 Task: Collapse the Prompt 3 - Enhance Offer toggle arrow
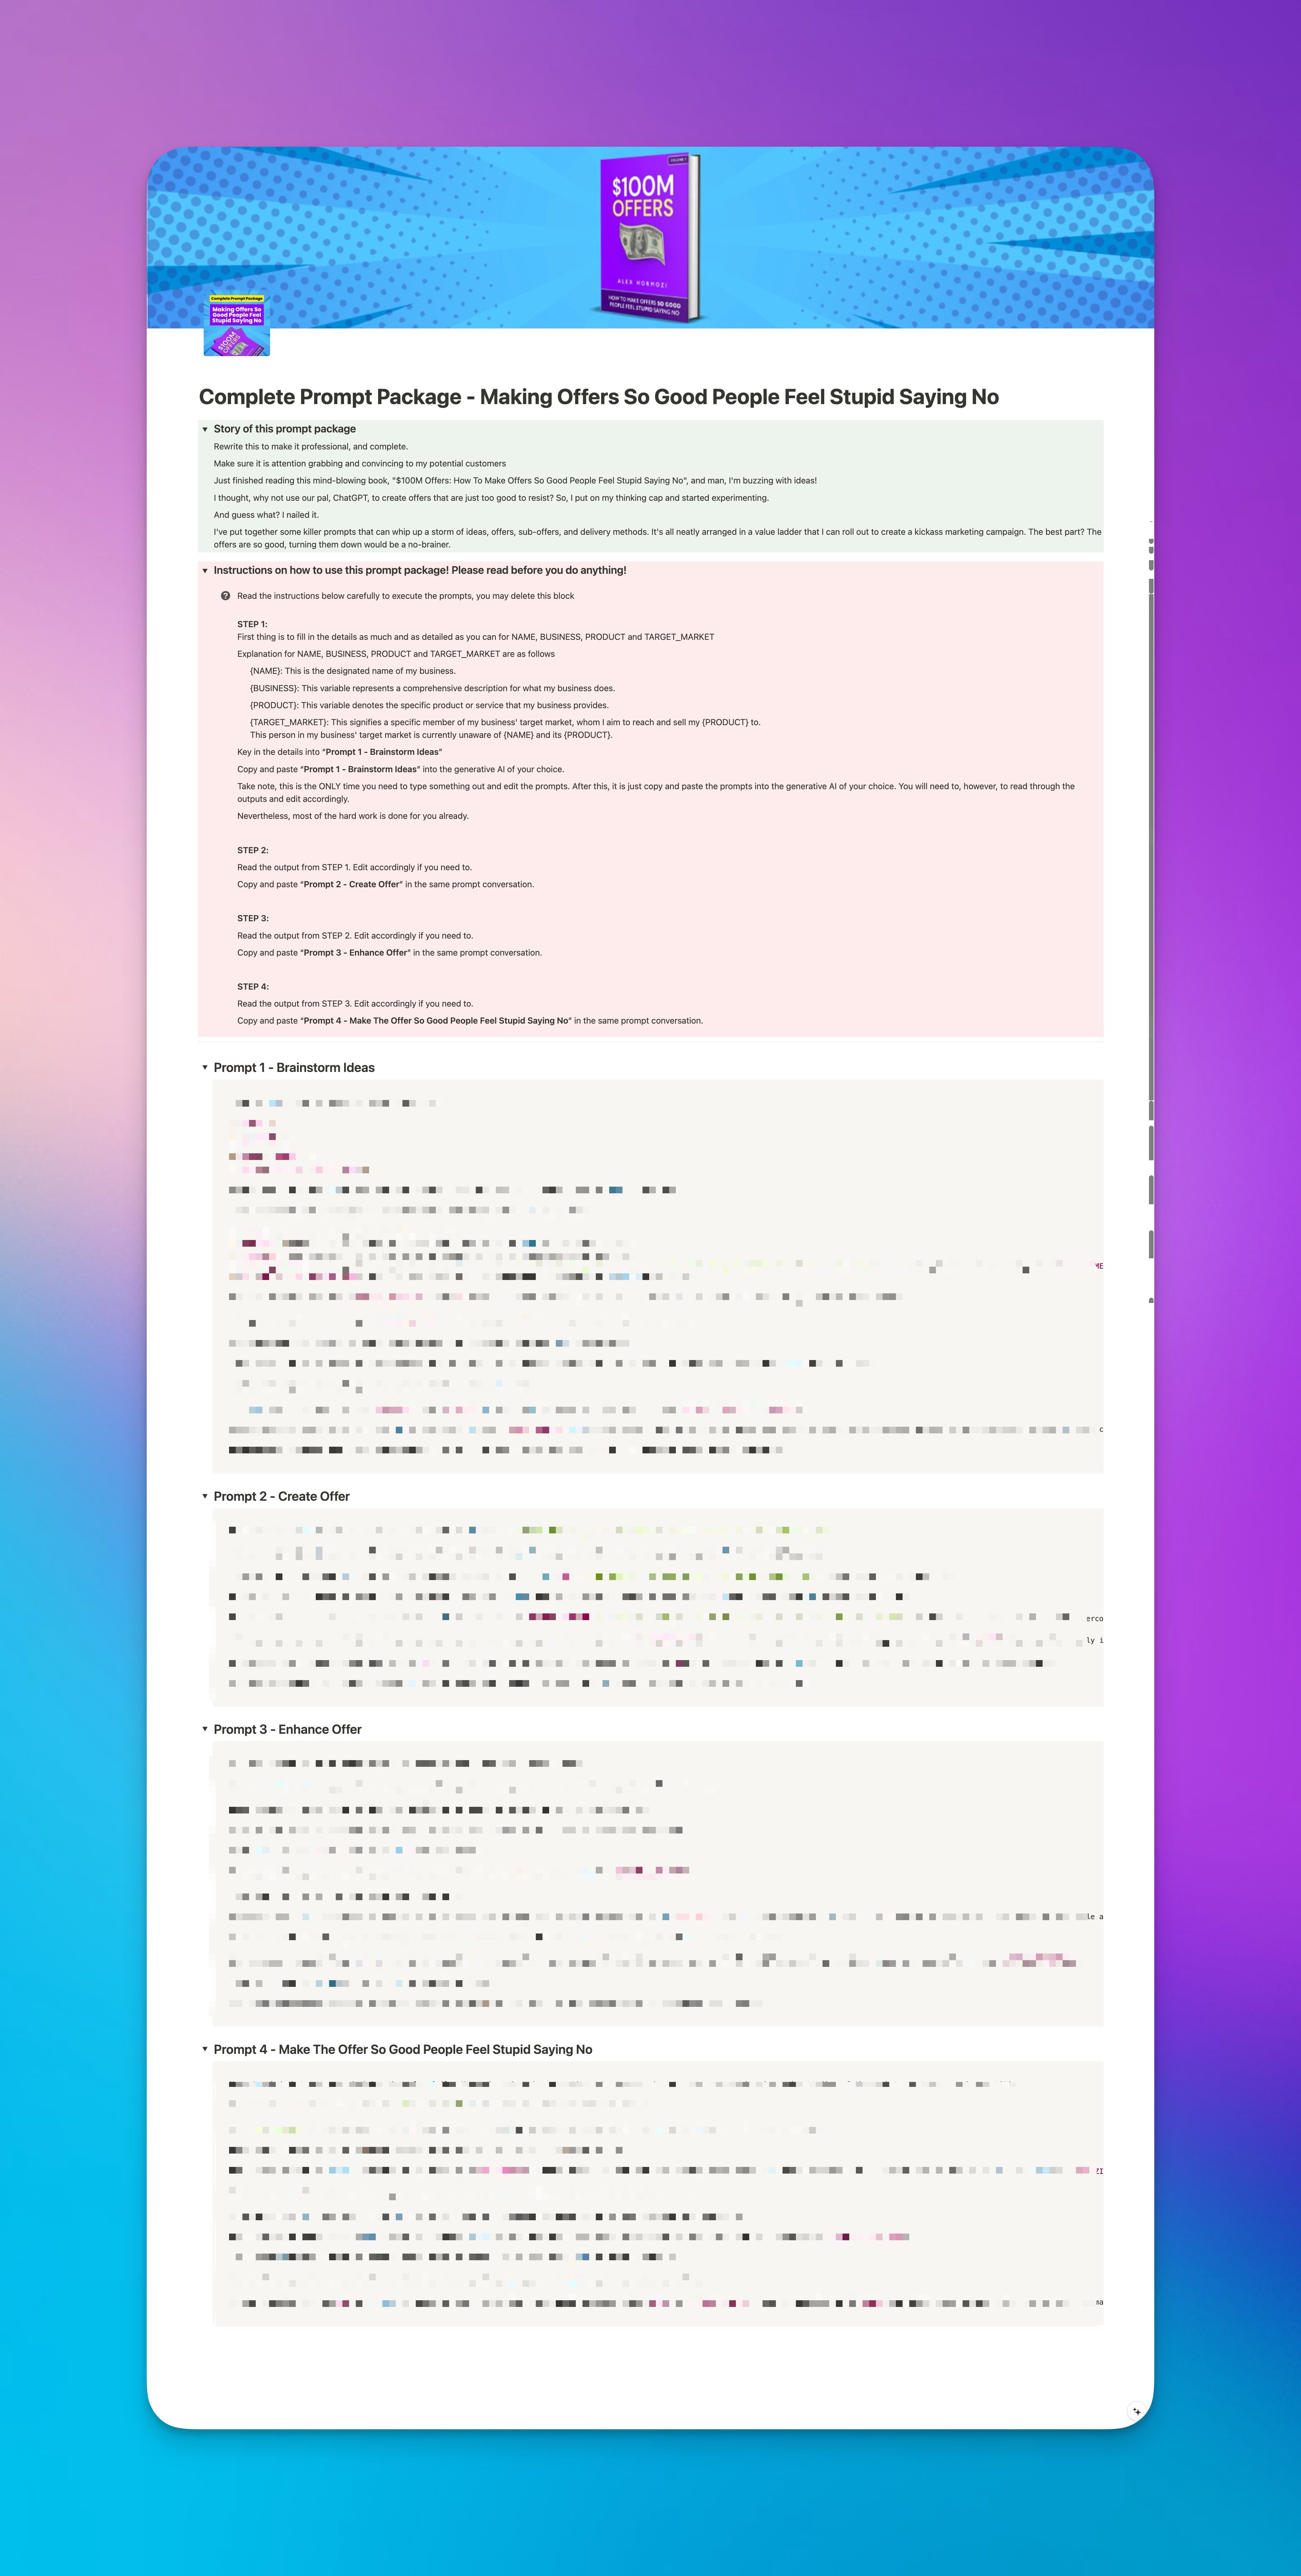tap(205, 1729)
